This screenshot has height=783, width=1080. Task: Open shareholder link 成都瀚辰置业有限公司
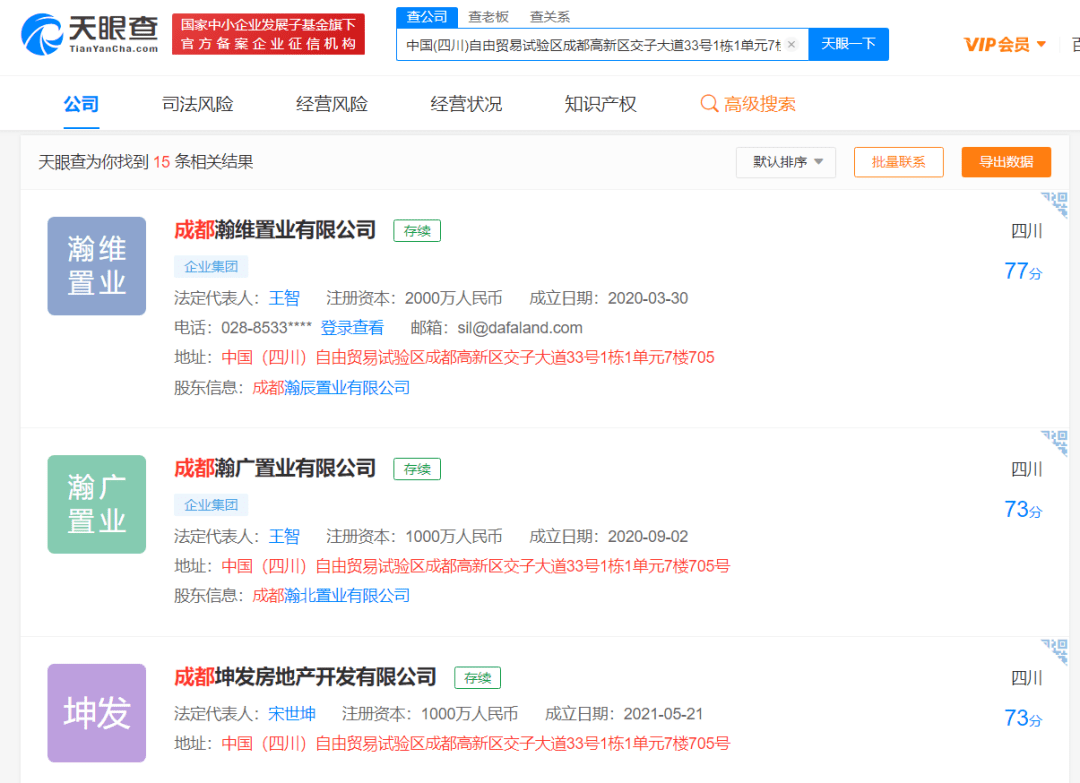(x=331, y=388)
